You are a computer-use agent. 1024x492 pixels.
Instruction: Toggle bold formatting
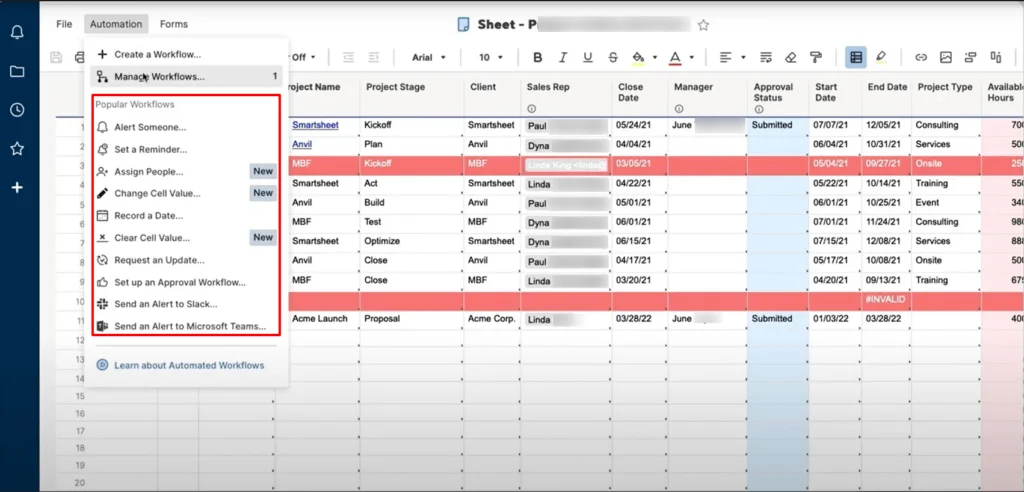pyautogui.click(x=538, y=58)
